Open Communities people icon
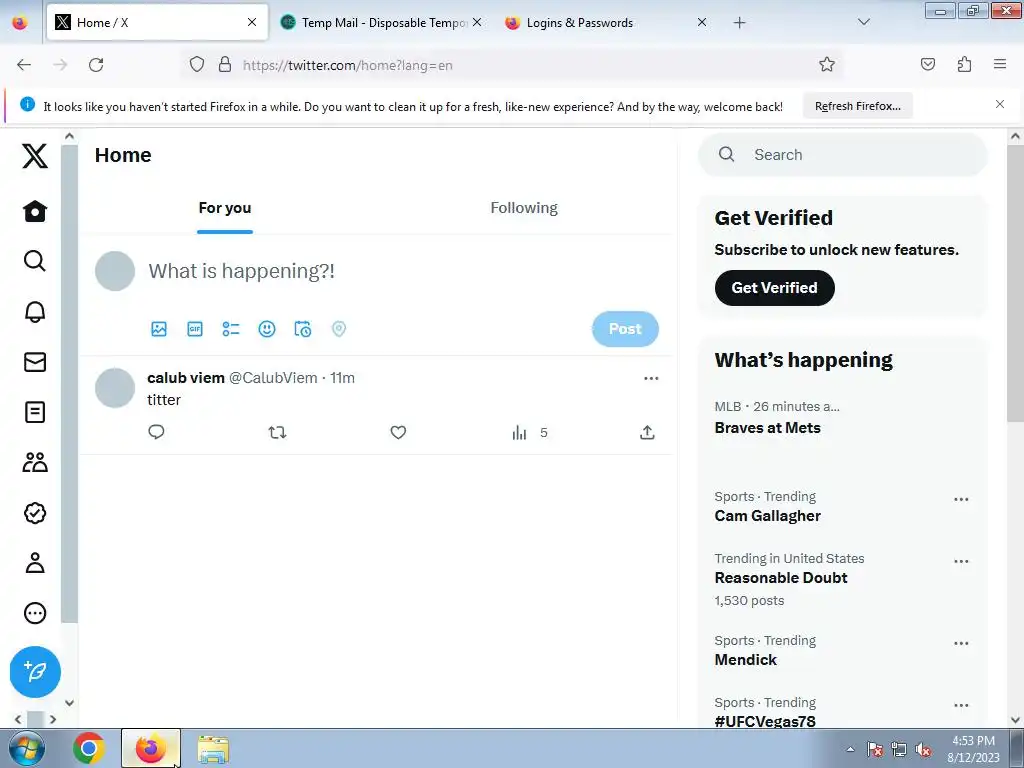The height and width of the screenshot is (768, 1024). click(x=35, y=462)
